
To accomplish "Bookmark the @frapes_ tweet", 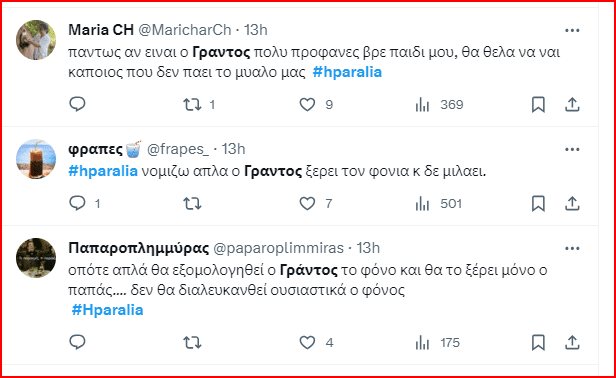I will 538,204.
